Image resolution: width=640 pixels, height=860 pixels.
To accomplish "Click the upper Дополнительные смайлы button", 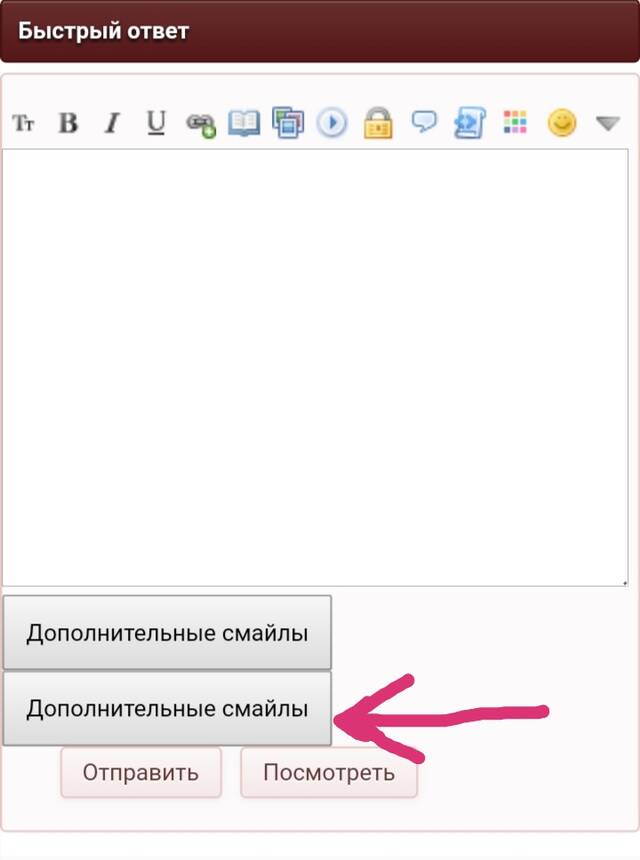I will click(167, 633).
